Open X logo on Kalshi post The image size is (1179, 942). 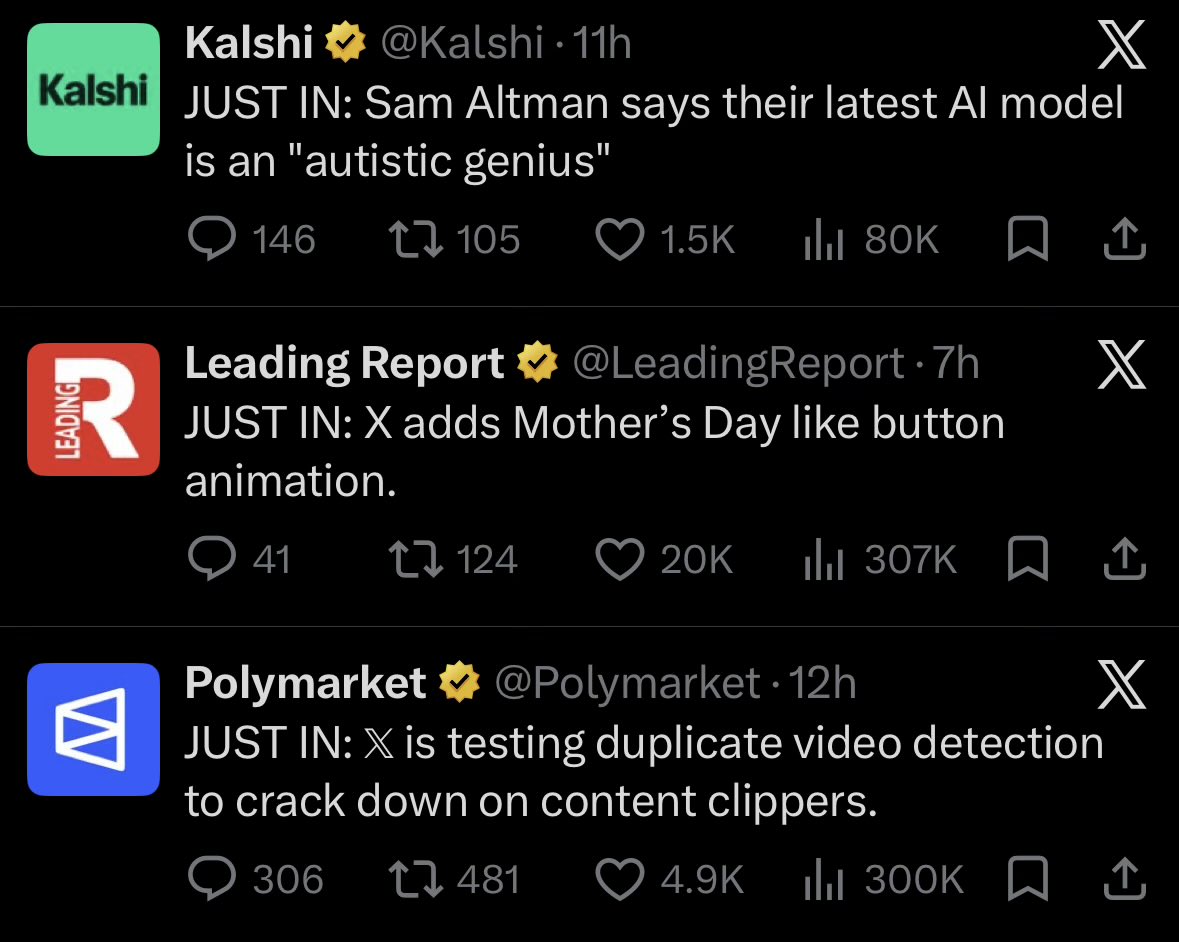pos(1121,45)
